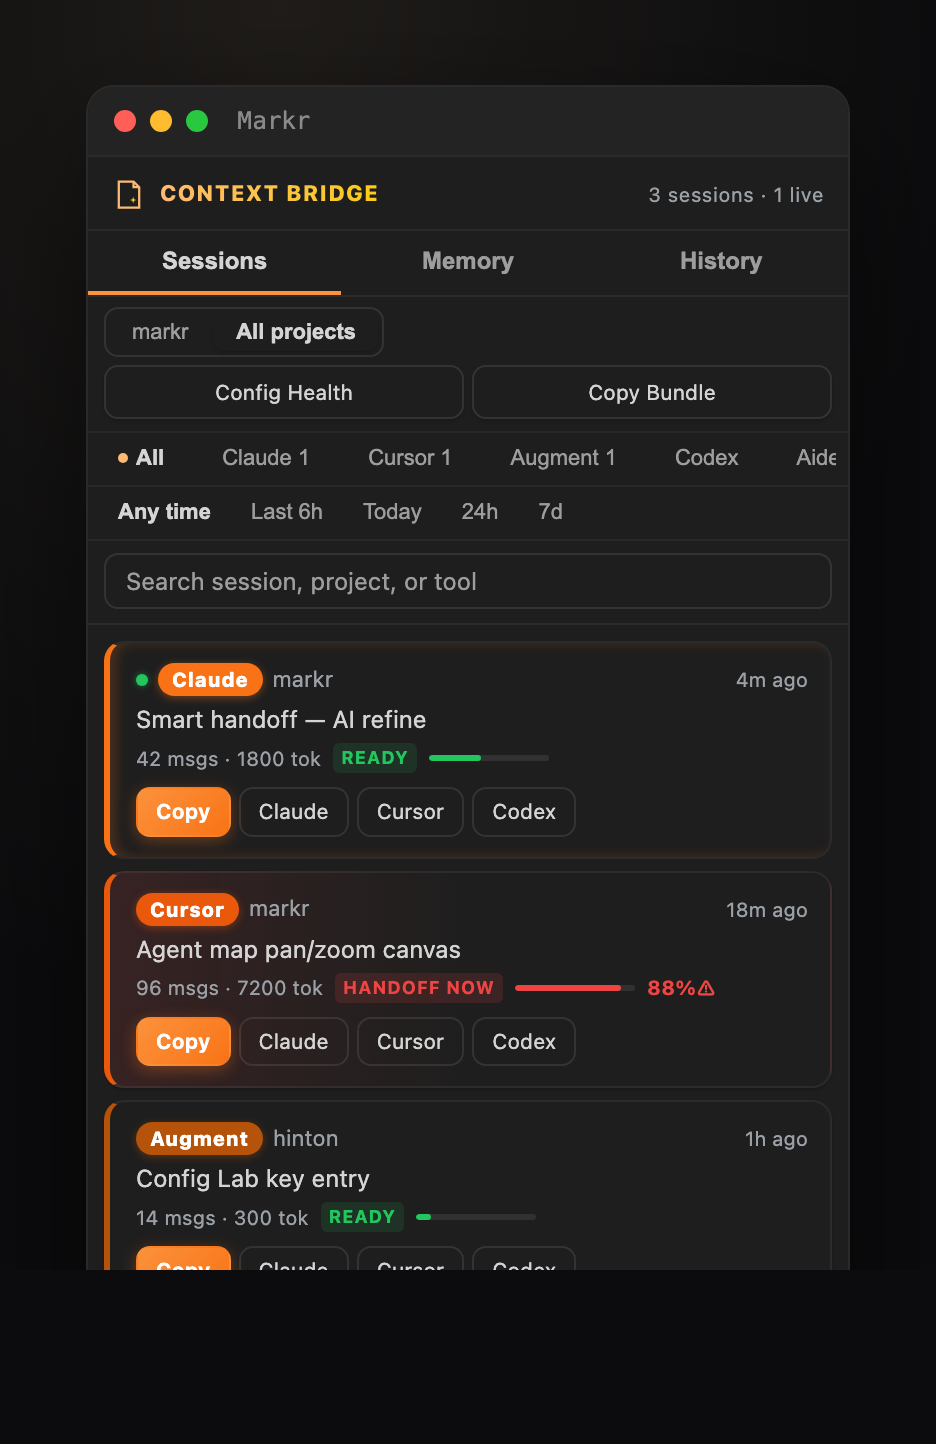Click the red close window button

[125, 121]
